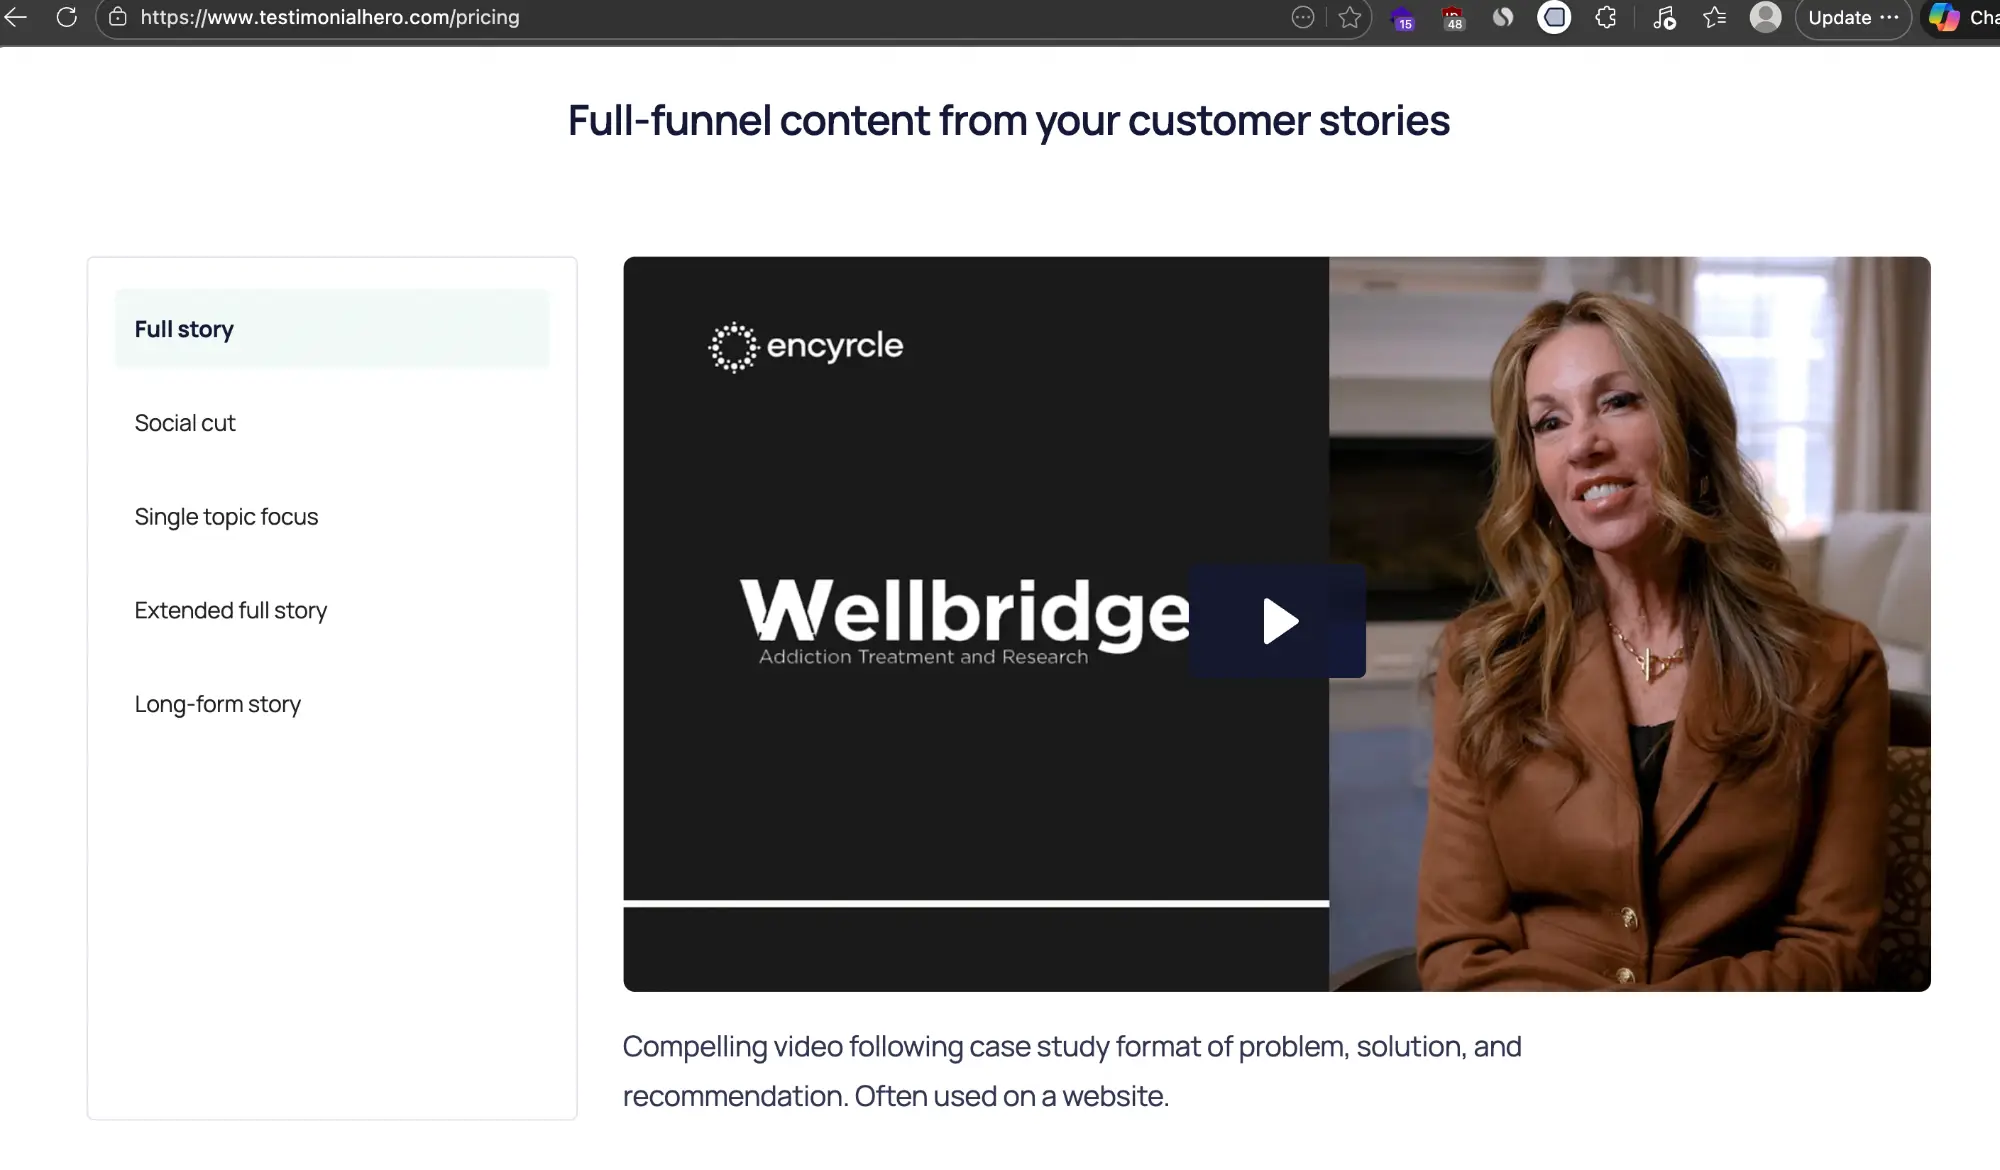Click the extension with badge 15
Screen dimensions: 2000x1170
[1403, 18]
